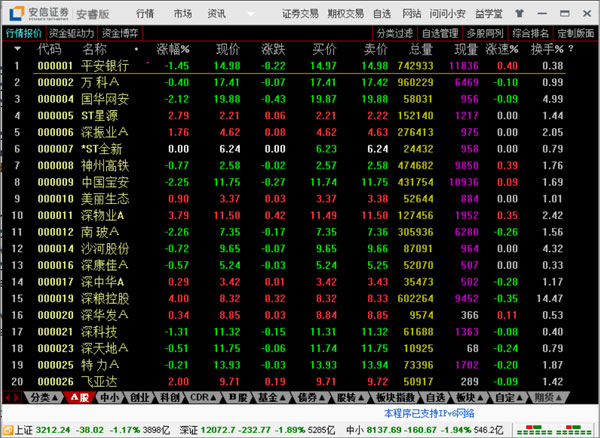The width and height of the screenshot is (600, 438).
Task: Sort by the 现价 column header
Action: click(228, 49)
